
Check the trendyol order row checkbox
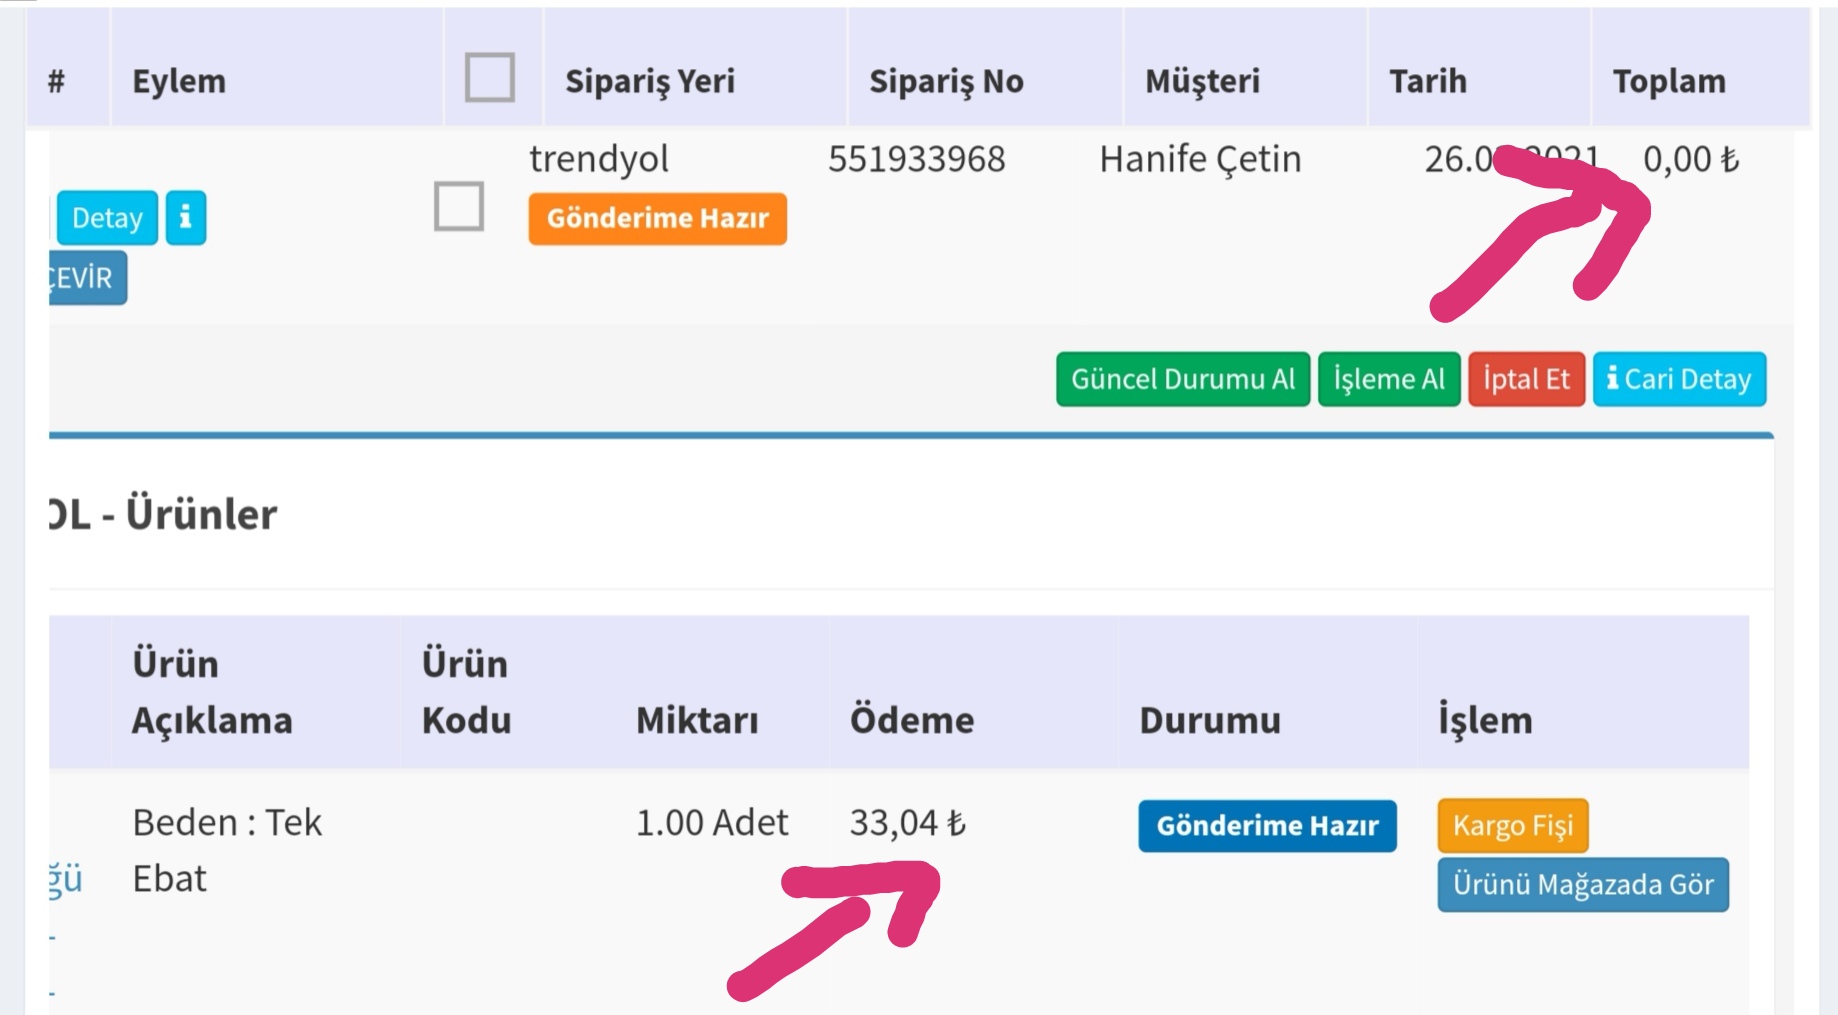(x=459, y=206)
